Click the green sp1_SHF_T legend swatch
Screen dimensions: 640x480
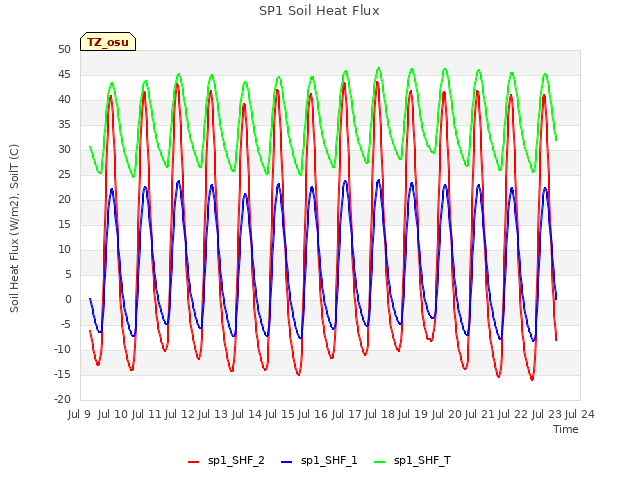click(x=380, y=462)
